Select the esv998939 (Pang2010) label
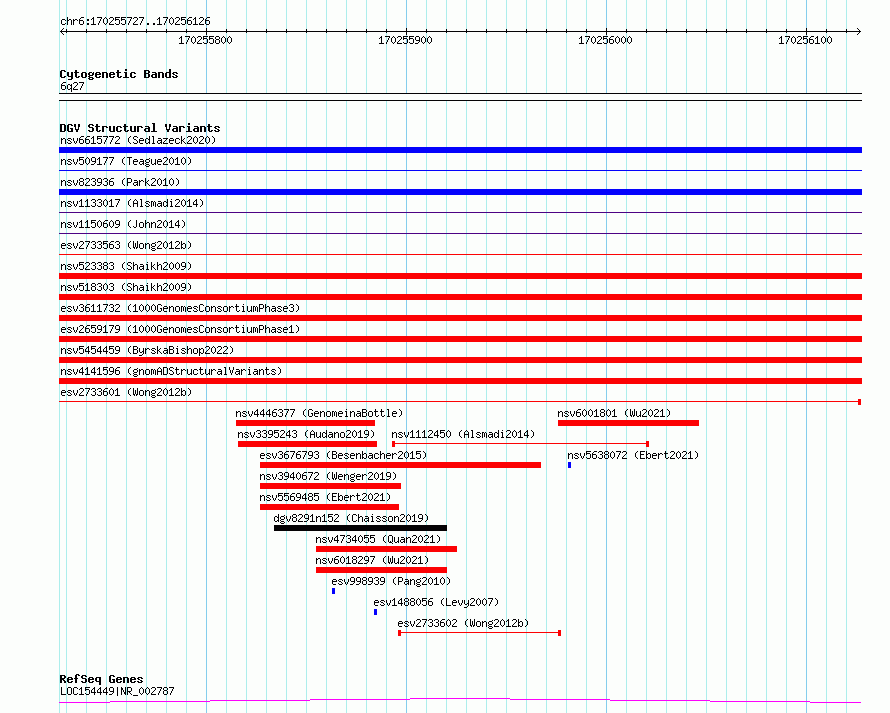Image resolution: width=890 pixels, height=713 pixels. coord(391,581)
